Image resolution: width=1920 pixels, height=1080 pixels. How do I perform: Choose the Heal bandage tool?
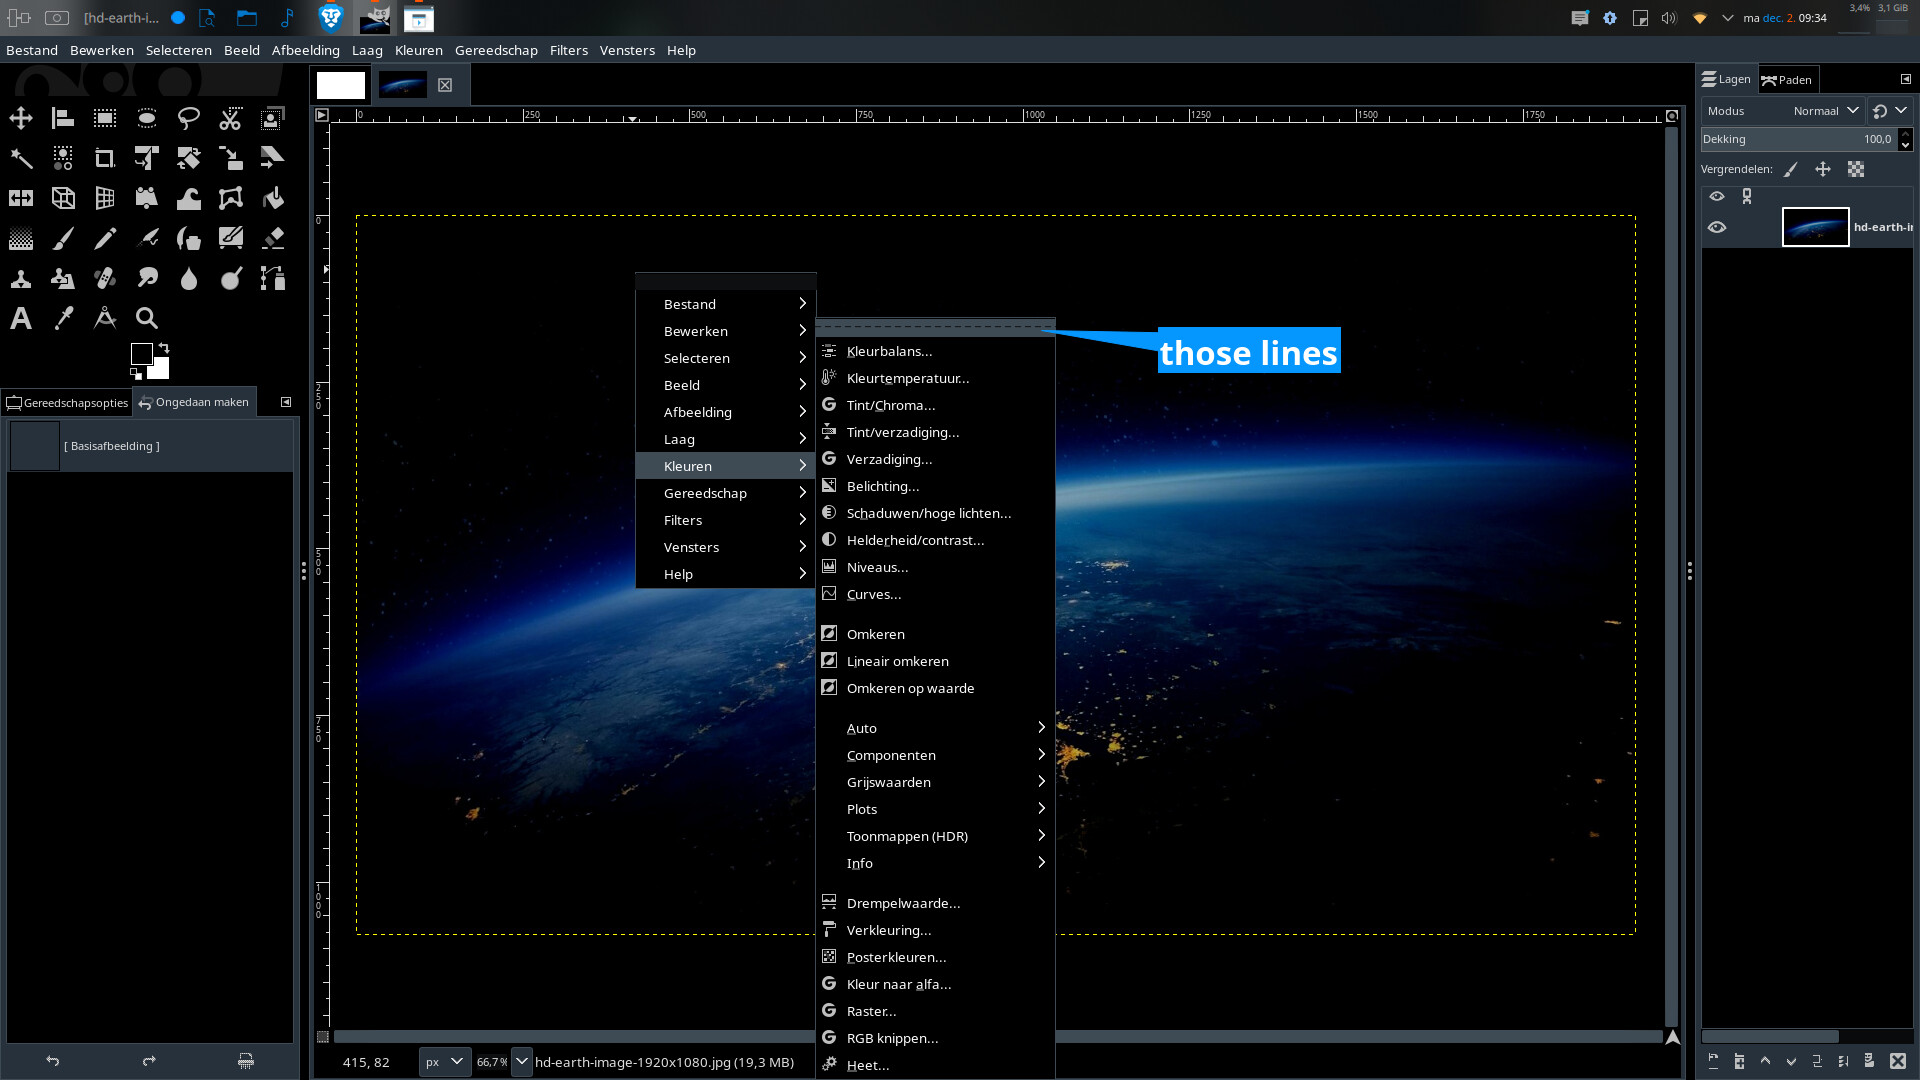(x=104, y=278)
